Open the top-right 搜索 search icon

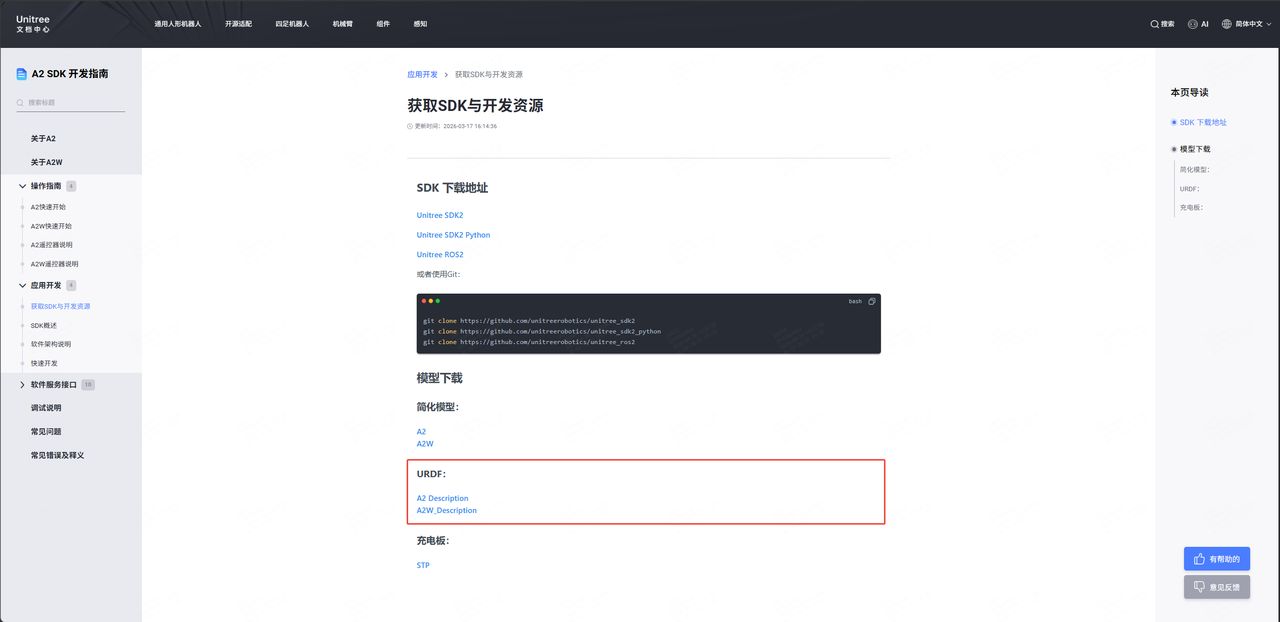(1162, 24)
